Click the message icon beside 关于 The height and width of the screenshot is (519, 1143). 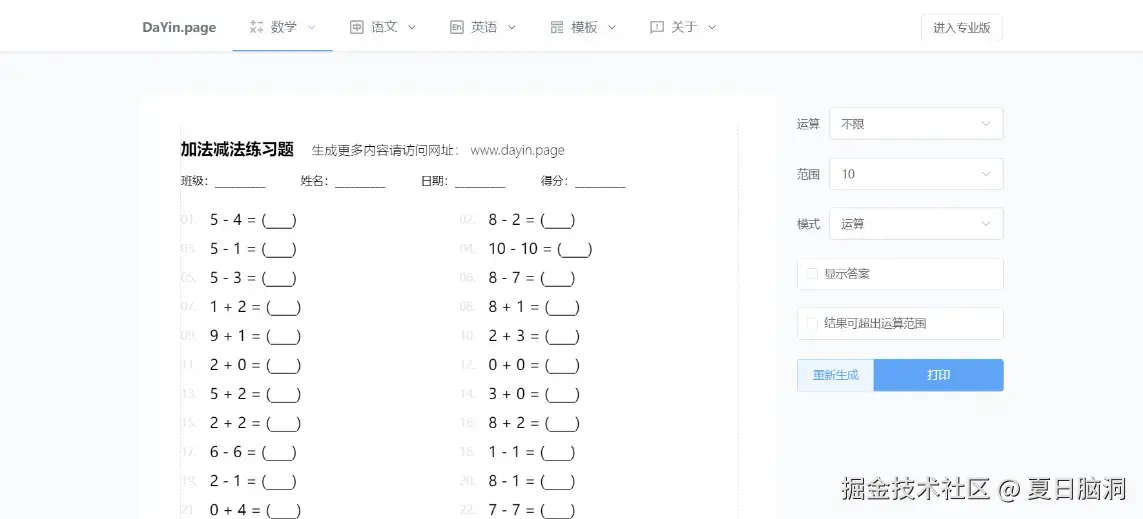pos(657,27)
